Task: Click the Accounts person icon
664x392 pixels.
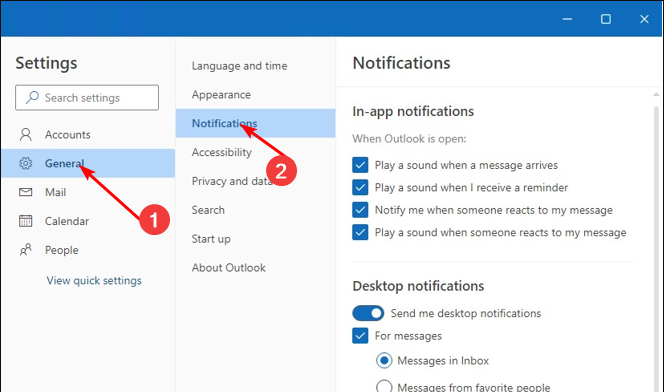Action: tap(25, 135)
